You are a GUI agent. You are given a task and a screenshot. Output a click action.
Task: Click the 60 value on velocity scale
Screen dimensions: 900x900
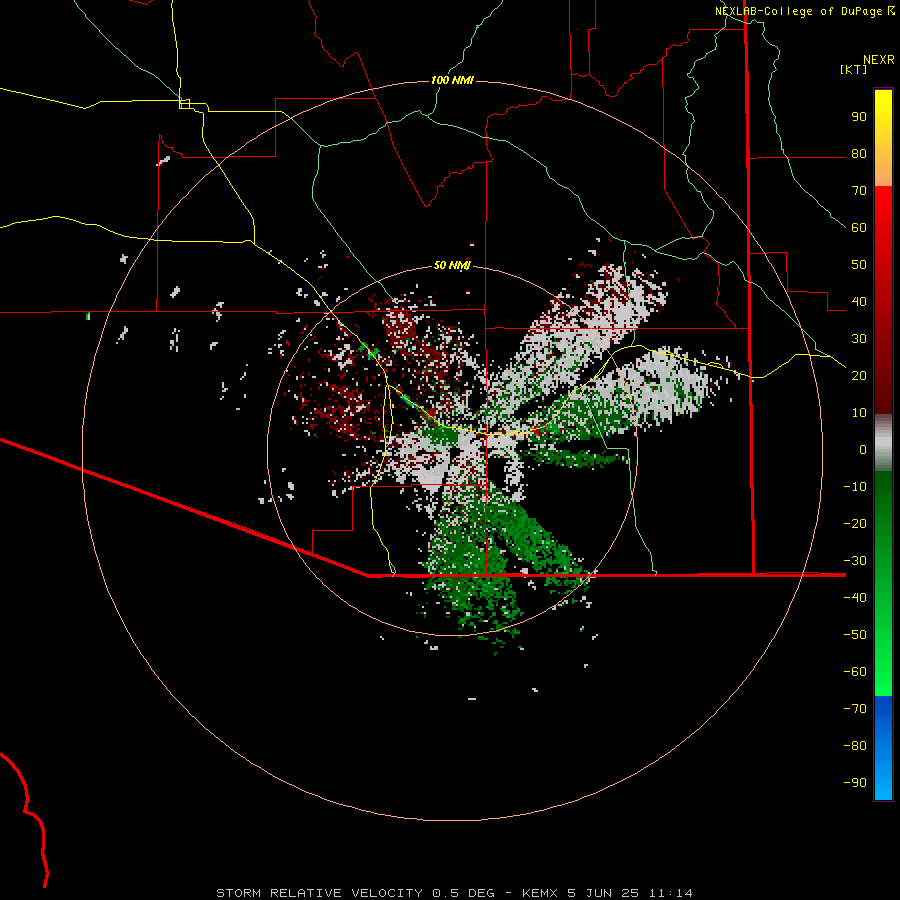859,228
